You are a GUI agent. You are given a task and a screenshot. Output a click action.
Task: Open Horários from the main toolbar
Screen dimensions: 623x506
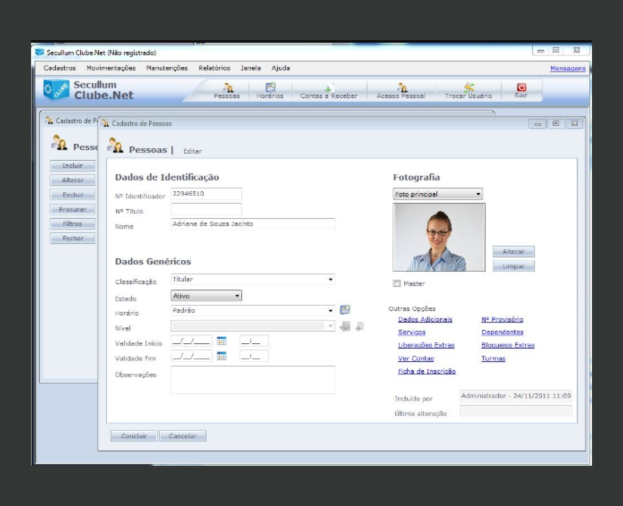(x=270, y=91)
